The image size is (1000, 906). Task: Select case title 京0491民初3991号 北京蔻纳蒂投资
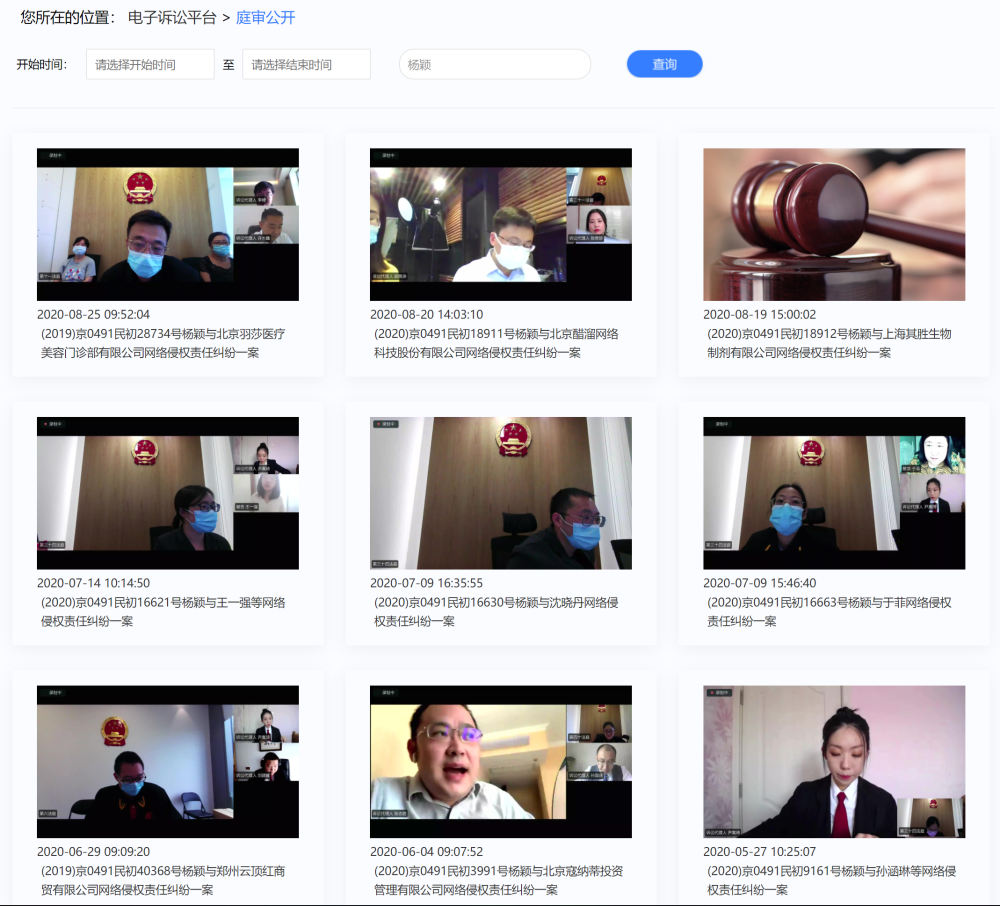pos(499,880)
